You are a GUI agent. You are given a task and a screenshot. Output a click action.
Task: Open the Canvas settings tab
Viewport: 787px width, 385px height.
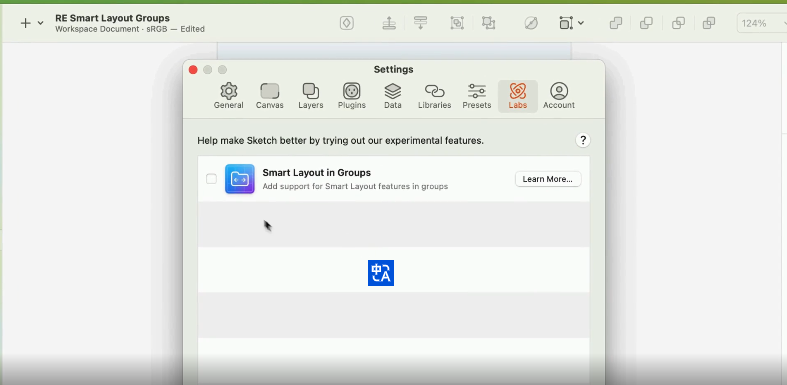coord(270,96)
